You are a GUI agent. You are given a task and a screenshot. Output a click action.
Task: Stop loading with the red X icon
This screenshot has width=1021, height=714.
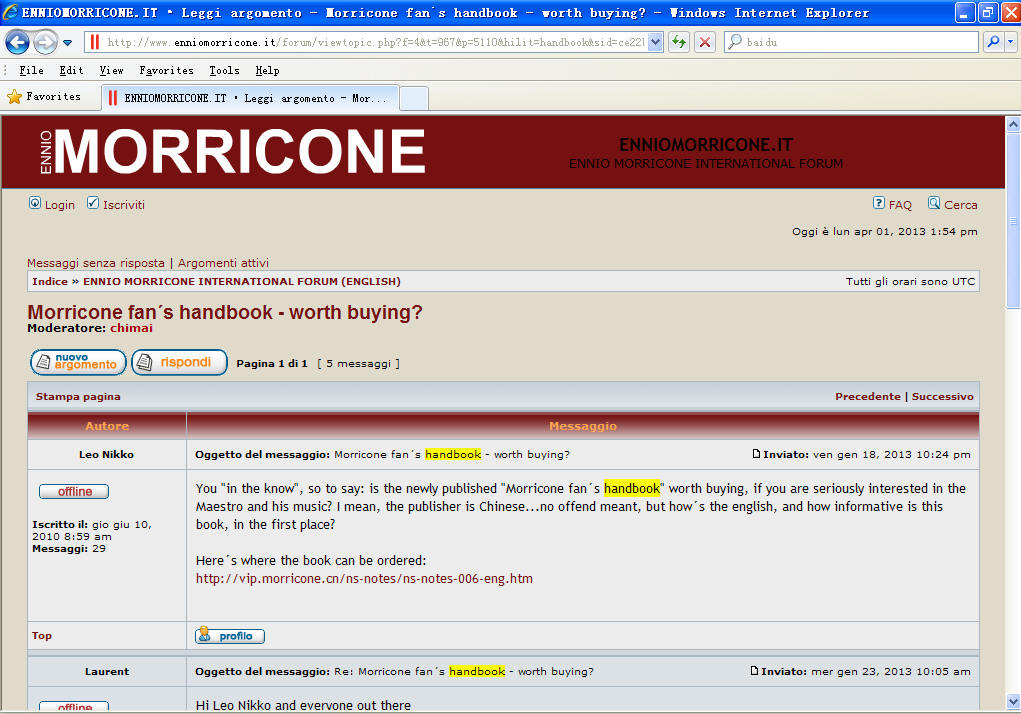point(705,42)
